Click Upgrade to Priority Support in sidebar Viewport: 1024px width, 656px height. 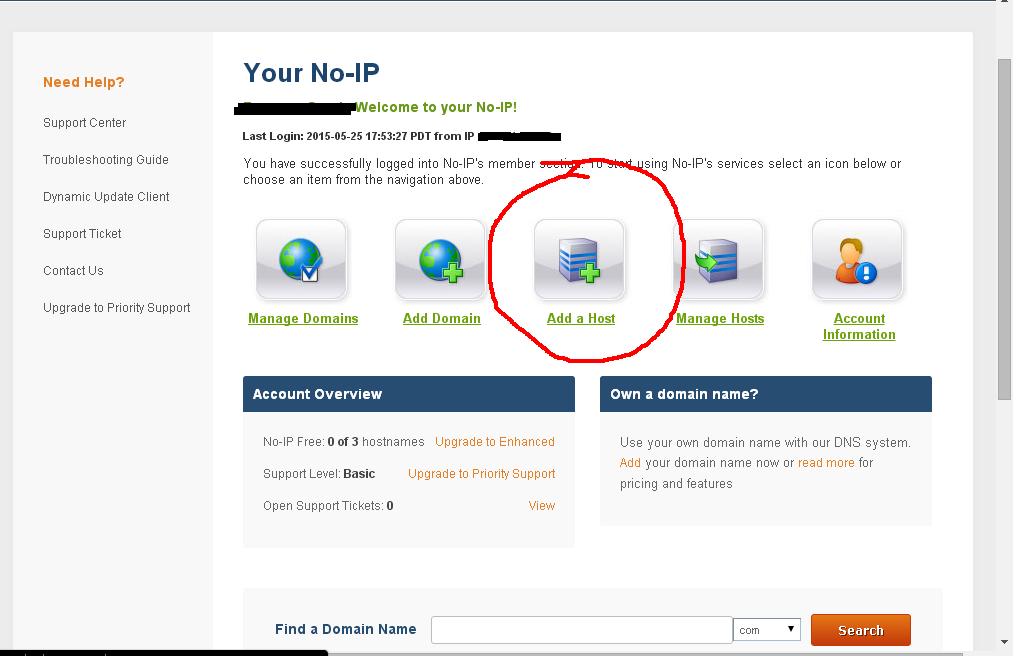(x=117, y=308)
